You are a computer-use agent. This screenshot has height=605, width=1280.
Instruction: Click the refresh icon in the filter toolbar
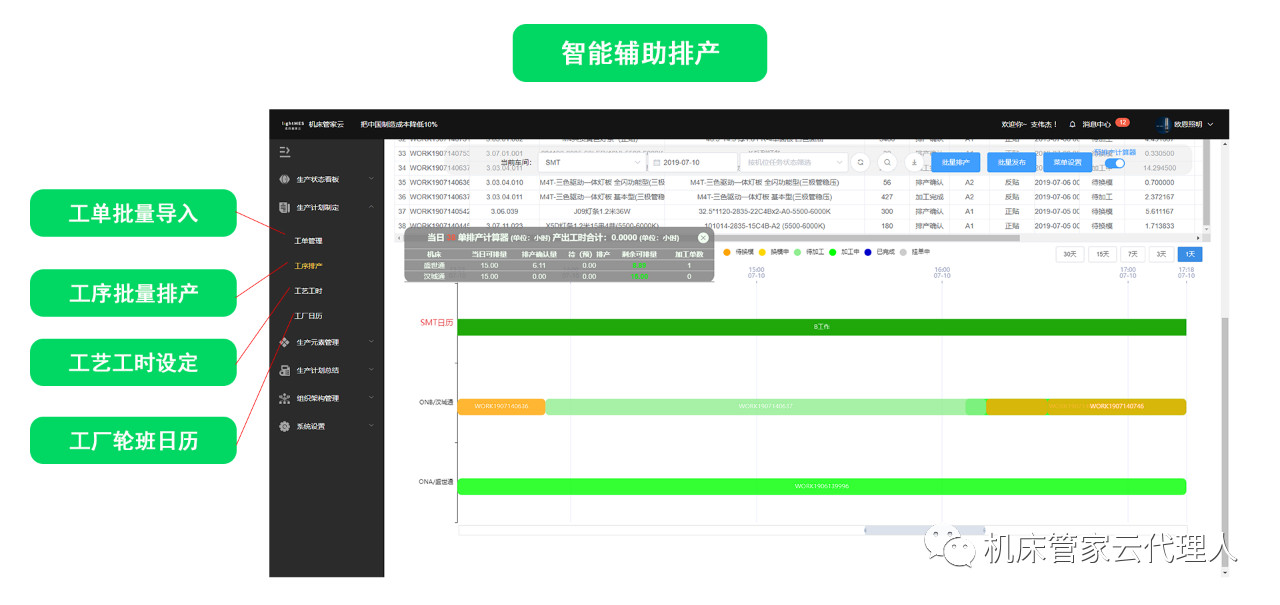(860, 162)
